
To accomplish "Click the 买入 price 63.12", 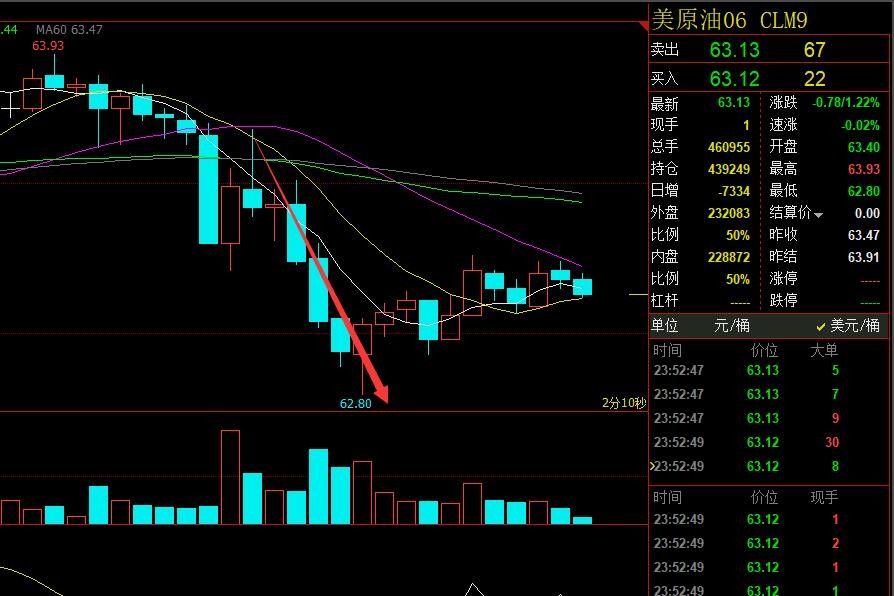I will pyautogui.click(x=734, y=79).
